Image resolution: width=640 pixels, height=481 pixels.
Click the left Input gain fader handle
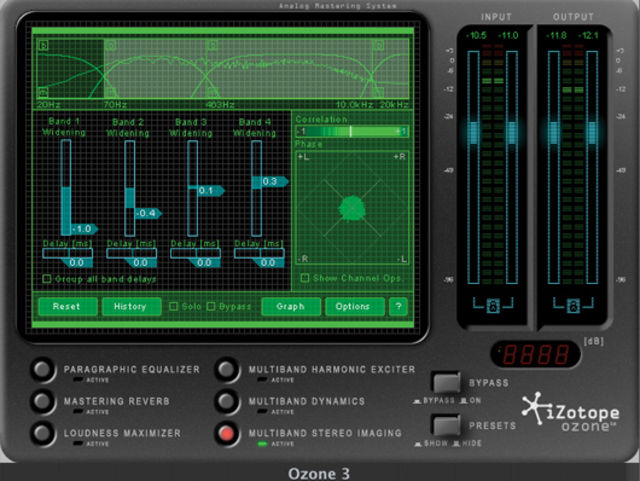473,132
